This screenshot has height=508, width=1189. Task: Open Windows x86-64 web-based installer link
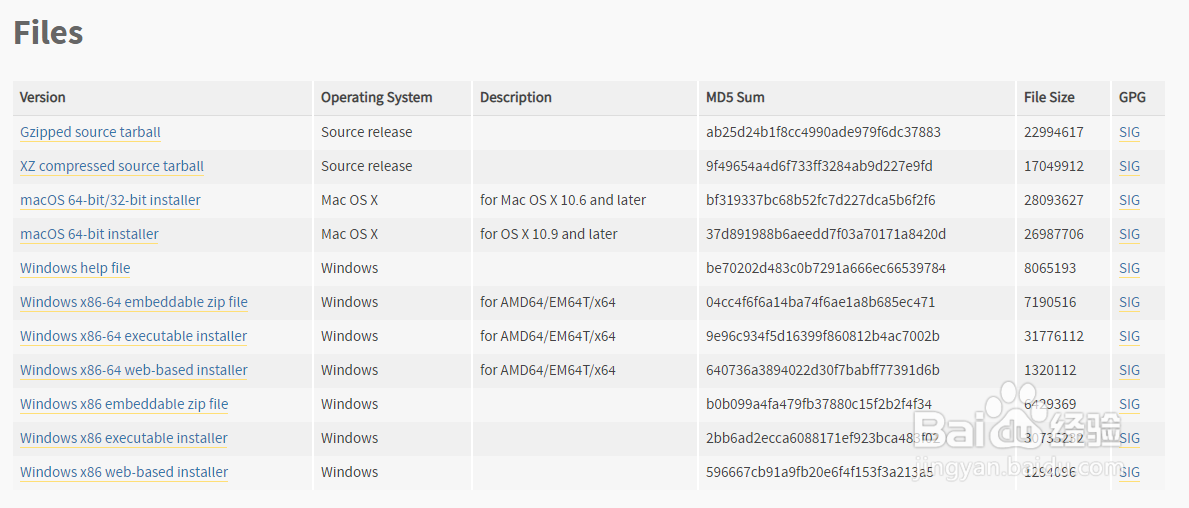pos(134,370)
